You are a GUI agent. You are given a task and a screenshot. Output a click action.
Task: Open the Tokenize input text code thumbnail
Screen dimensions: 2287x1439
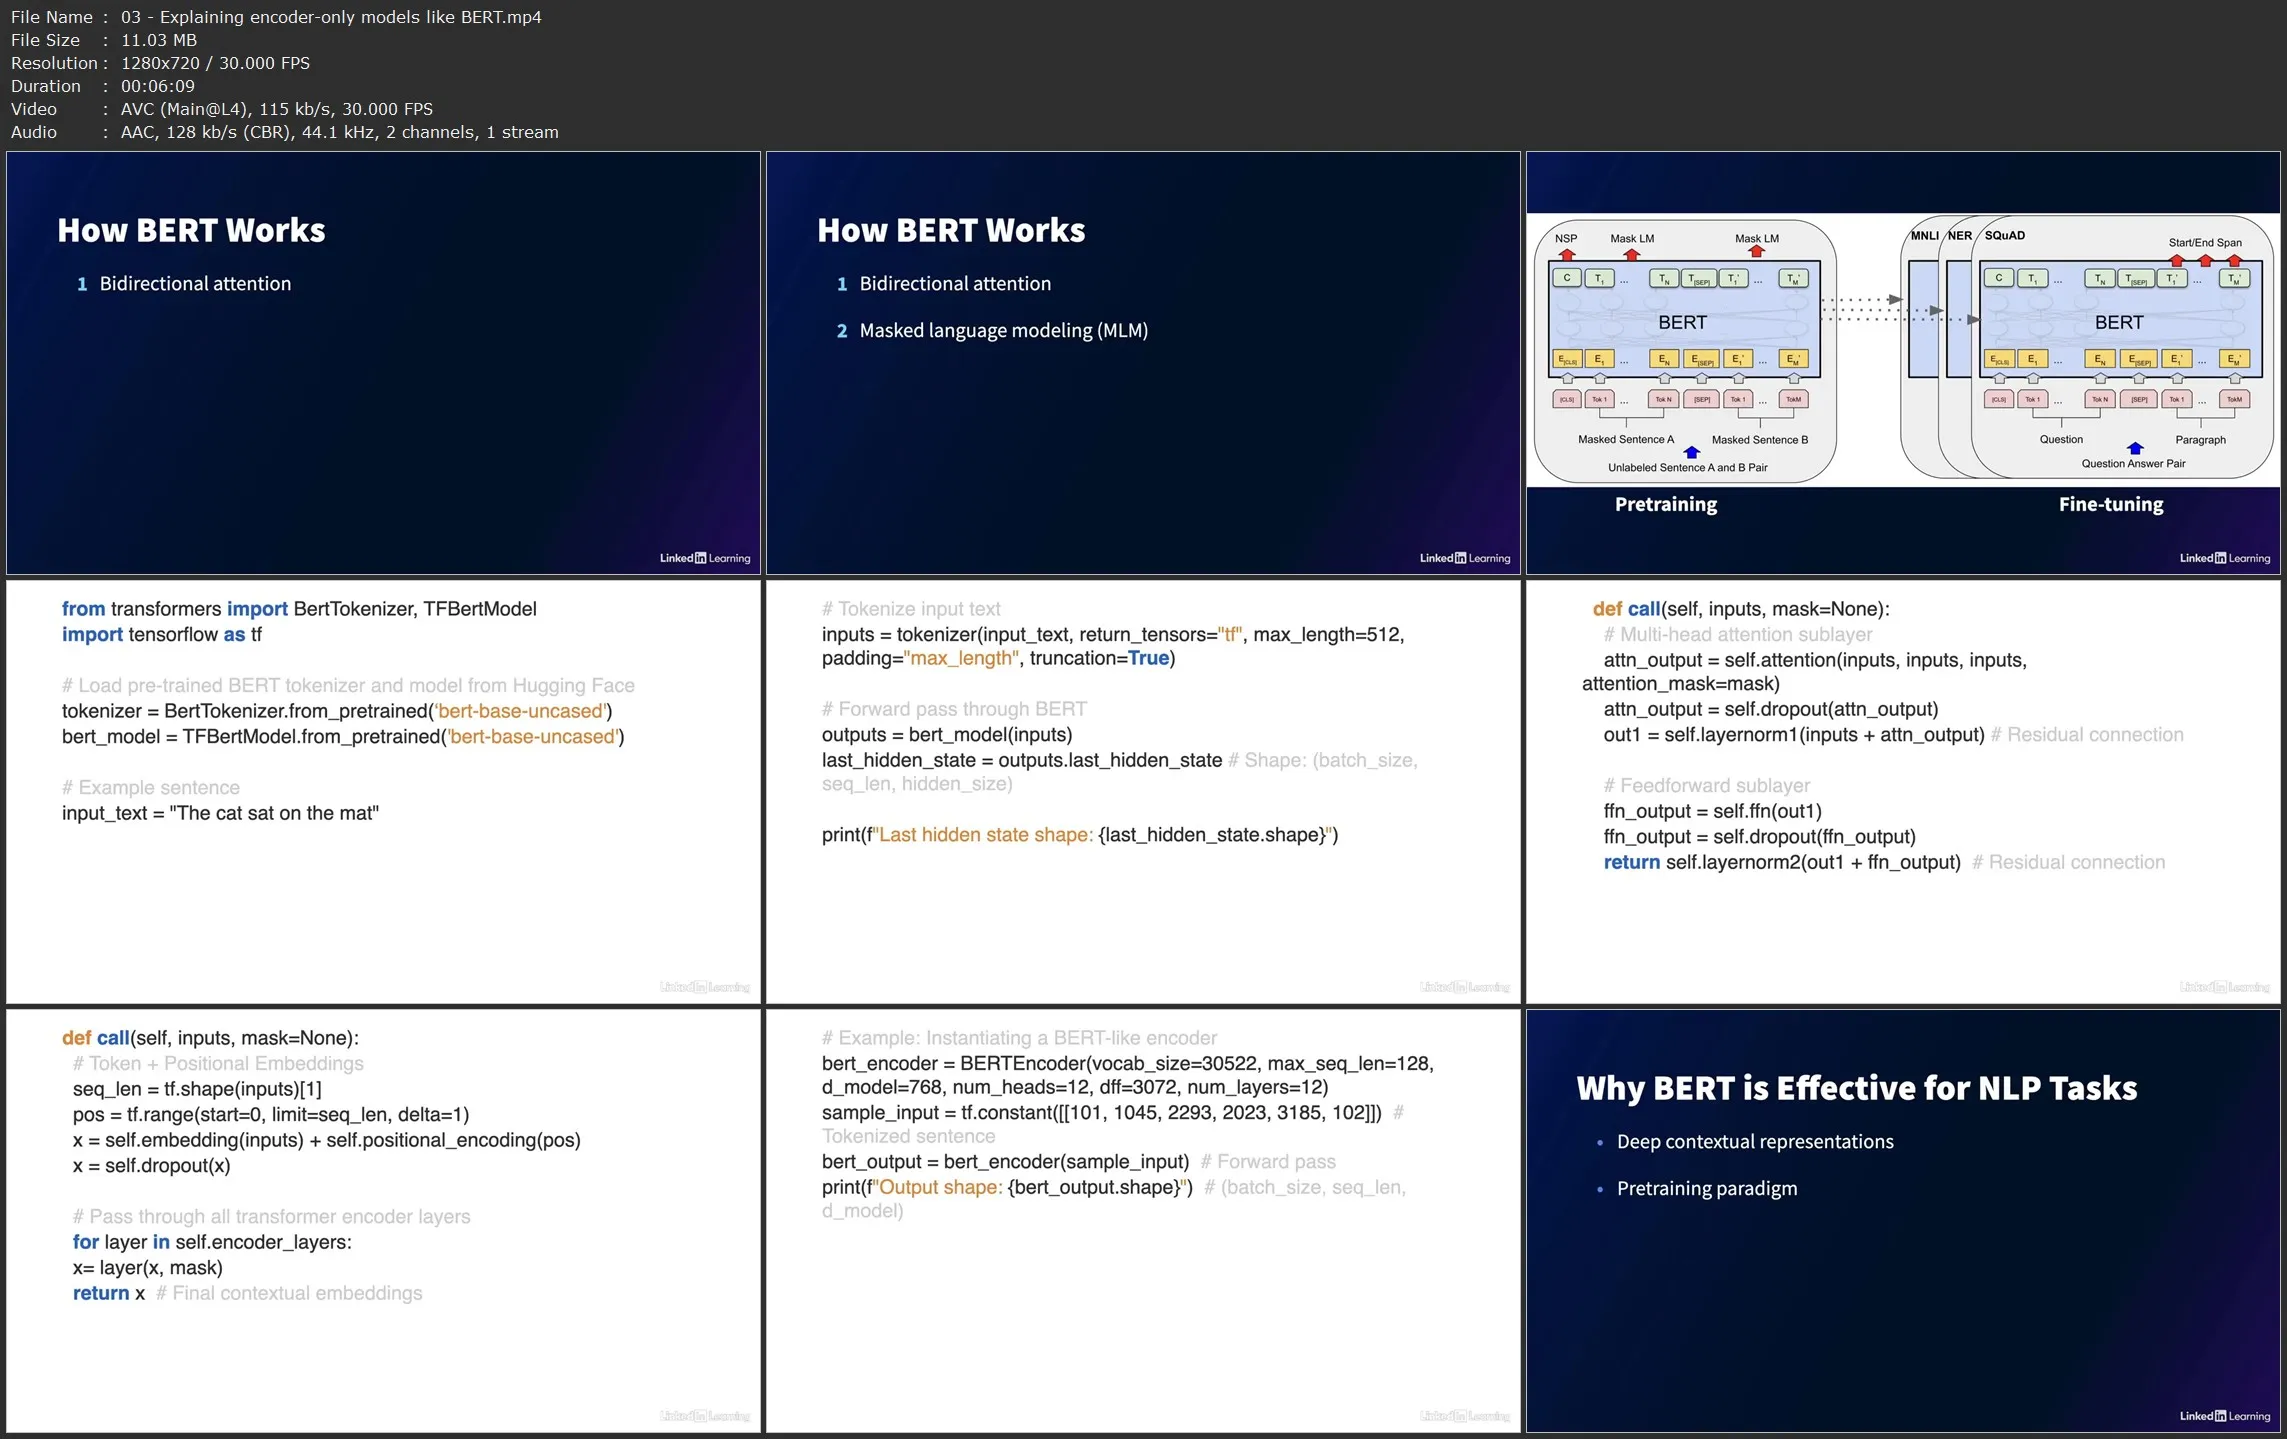pyautogui.click(x=1143, y=792)
